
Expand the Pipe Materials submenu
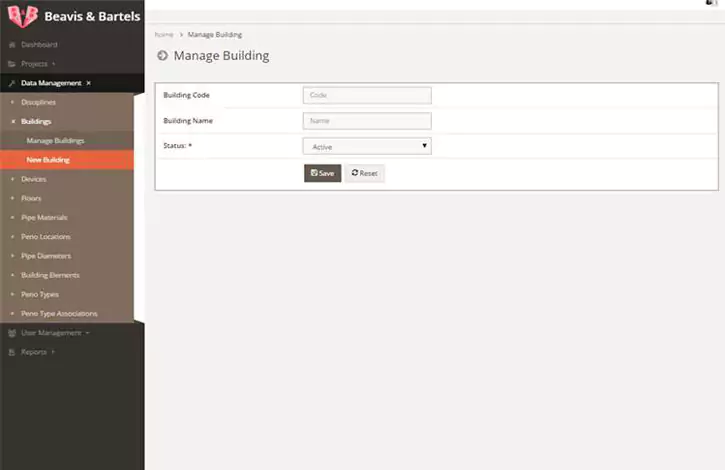tap(44, 217)
